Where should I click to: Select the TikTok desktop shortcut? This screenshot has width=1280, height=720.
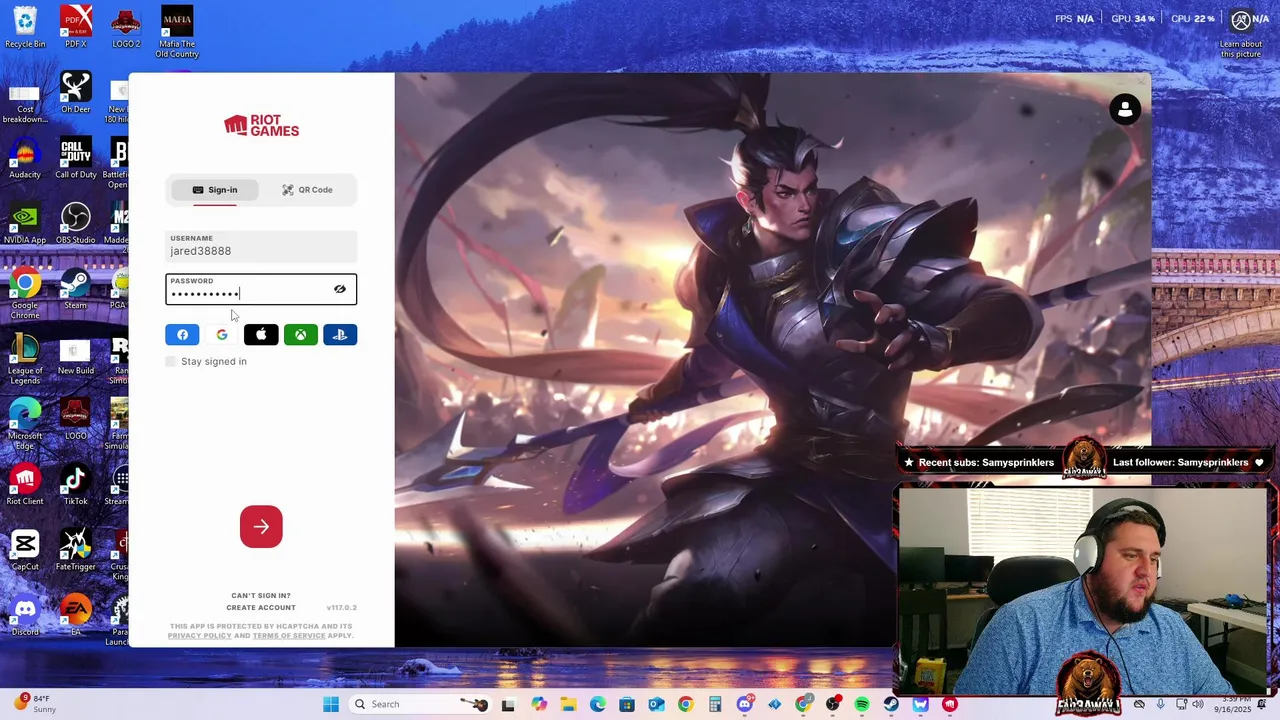(x=76, y=485)
